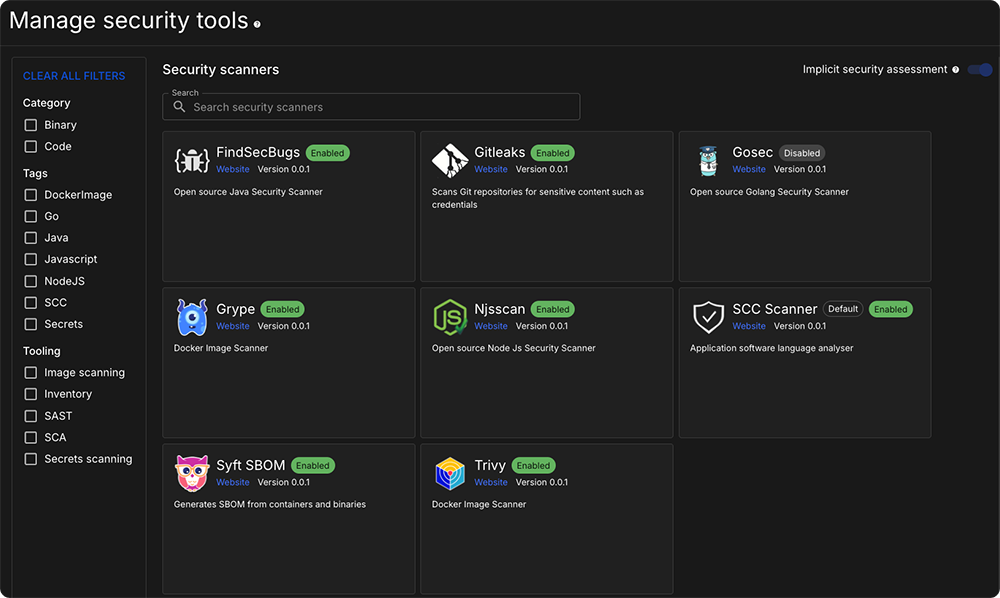The image size is (1000, 598).
Task: Click the Gitleaks card title
Action: click(499, 152)
